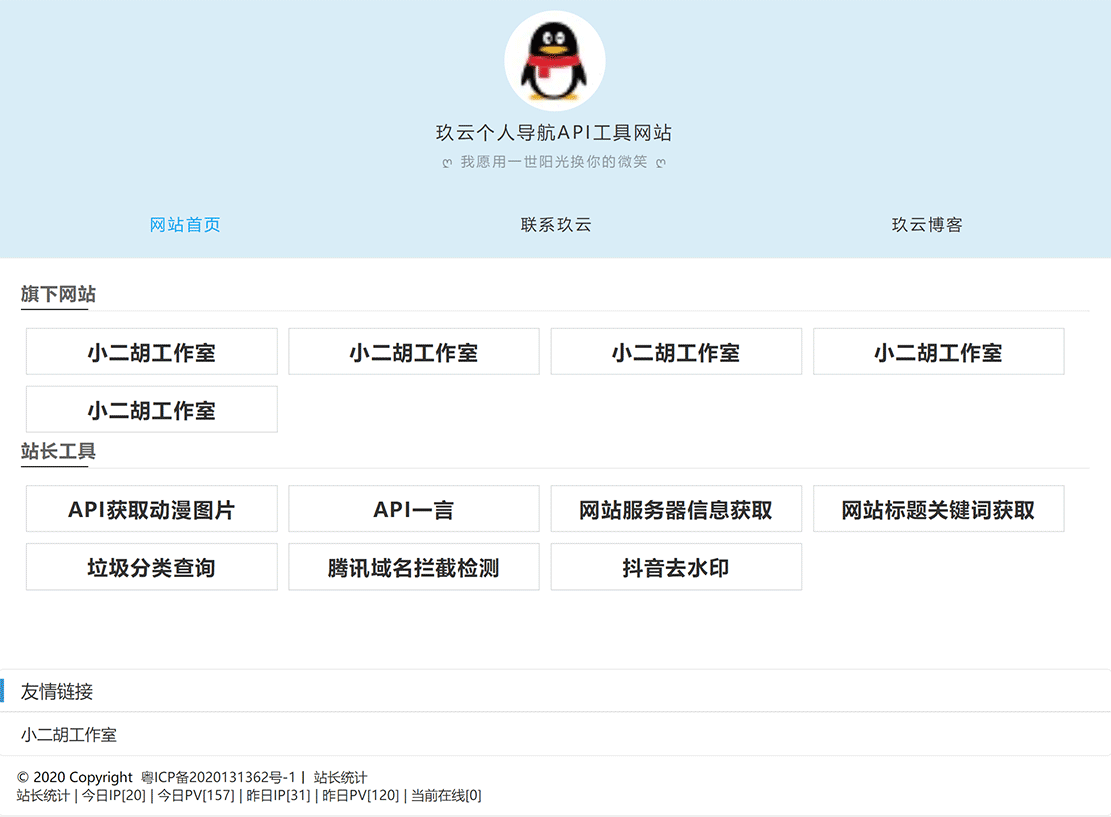Open the 联系玖云 page

click(x=555, y=224)
